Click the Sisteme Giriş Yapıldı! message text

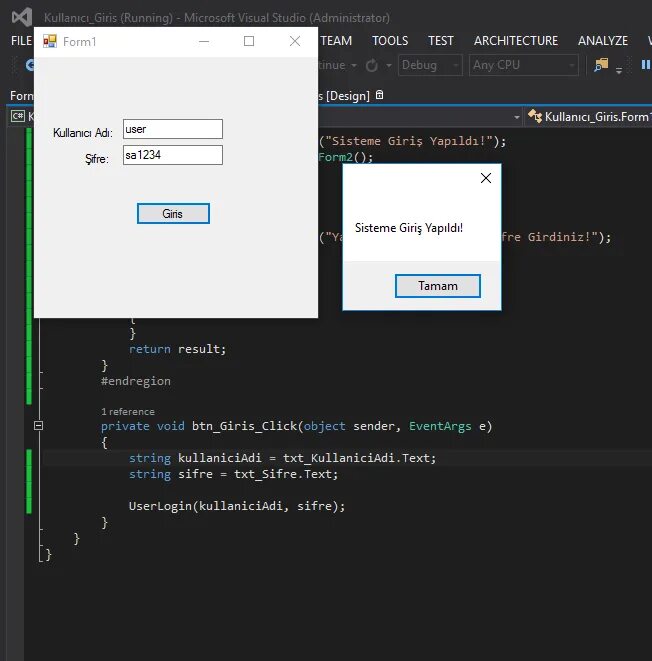click(x=409, y=228)
